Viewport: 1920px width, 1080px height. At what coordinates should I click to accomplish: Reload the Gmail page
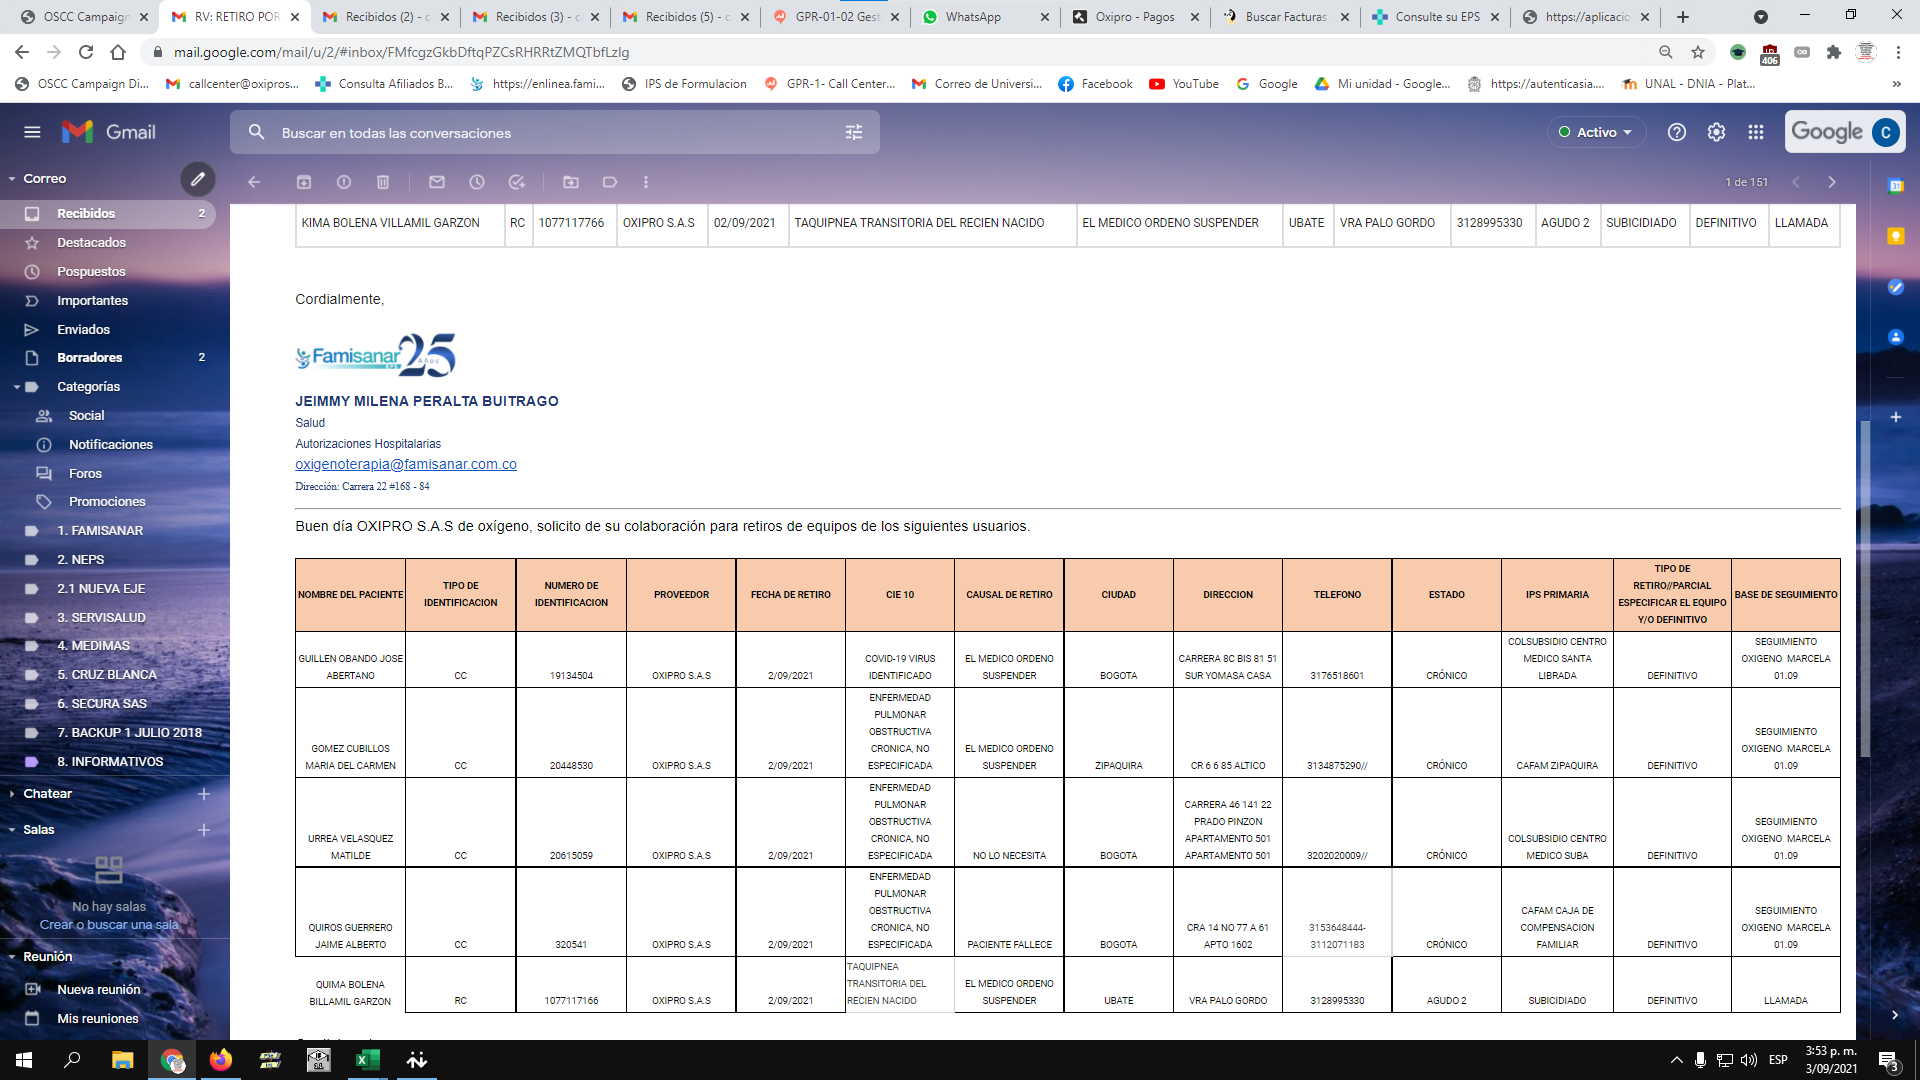click(x=86, y=52)
